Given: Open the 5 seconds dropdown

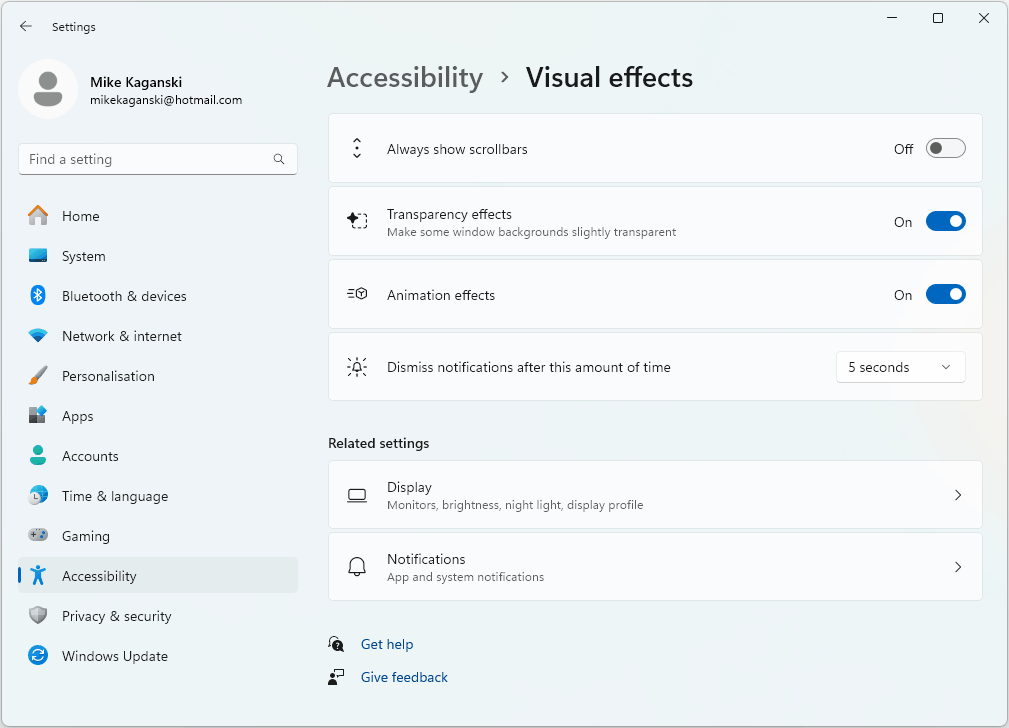Looking at the screenshot, I should click(x=900, y=367).
